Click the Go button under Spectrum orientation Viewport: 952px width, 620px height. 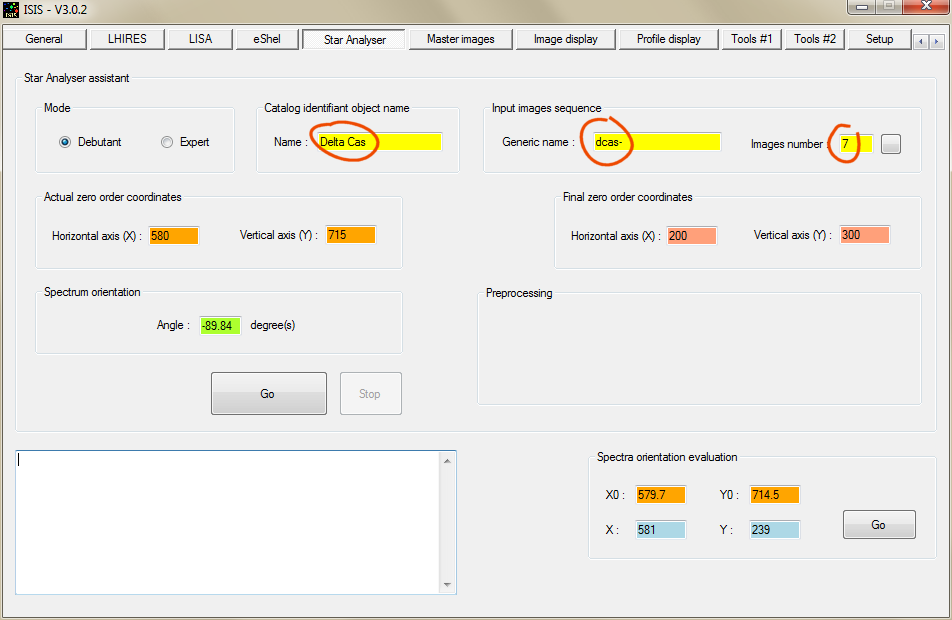click(x=268, y=393)
